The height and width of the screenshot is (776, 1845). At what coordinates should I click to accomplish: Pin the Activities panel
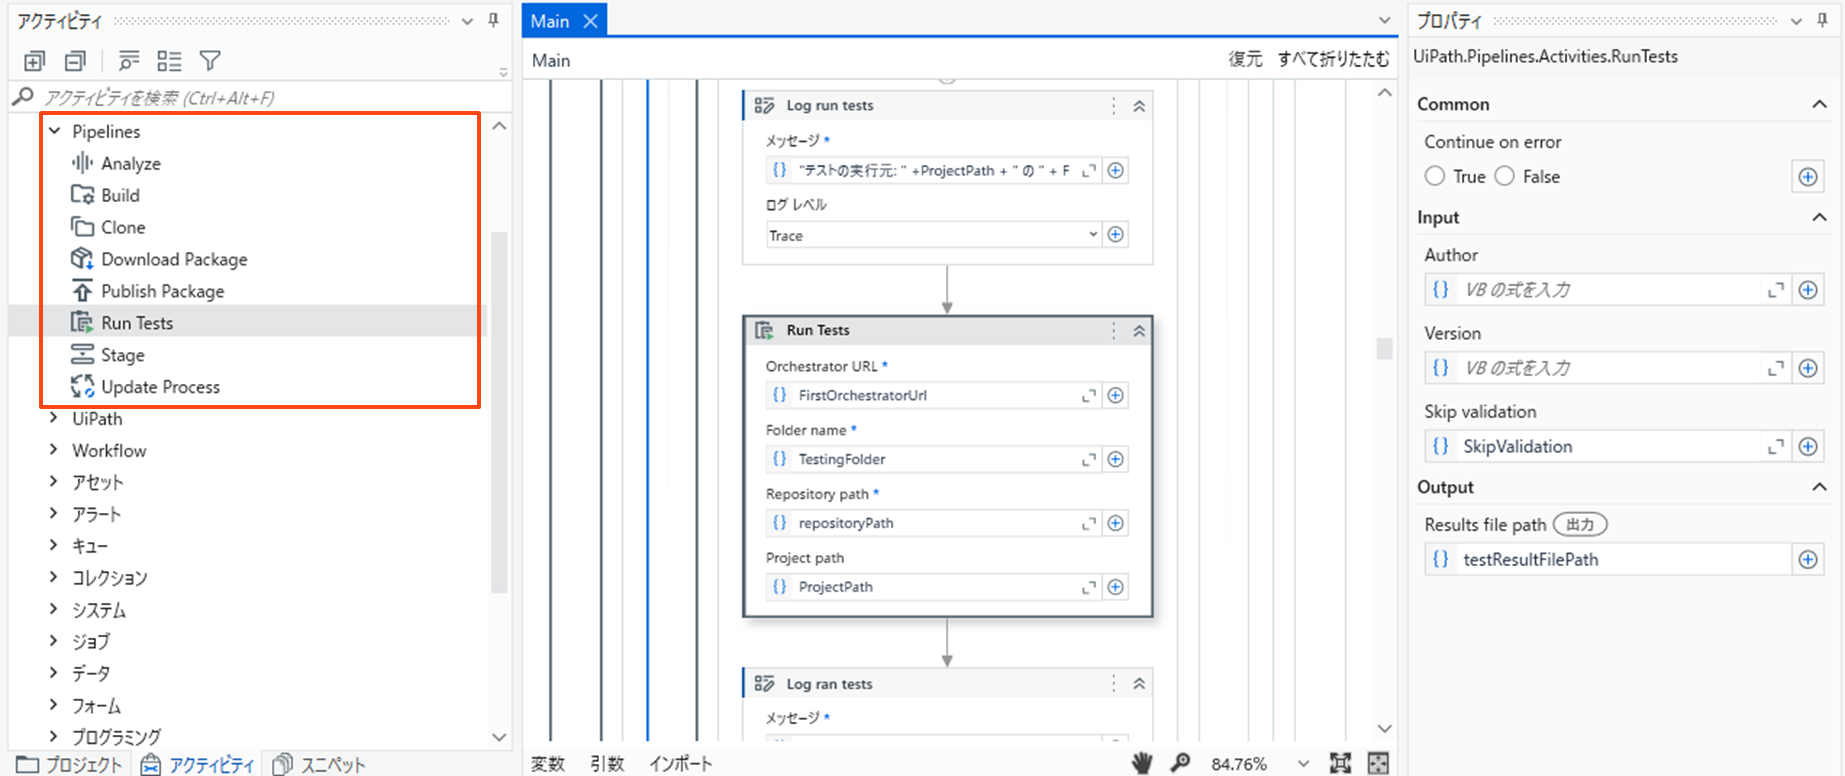point(493,20)
